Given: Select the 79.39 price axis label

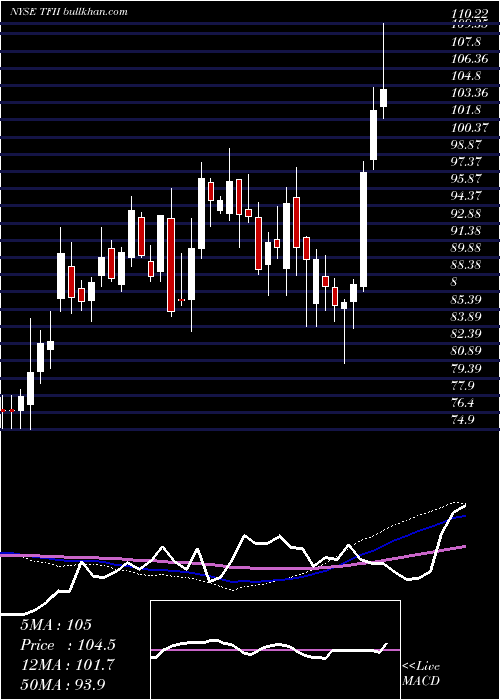Looking at the screenshot, I should click(x=466, y=368).
